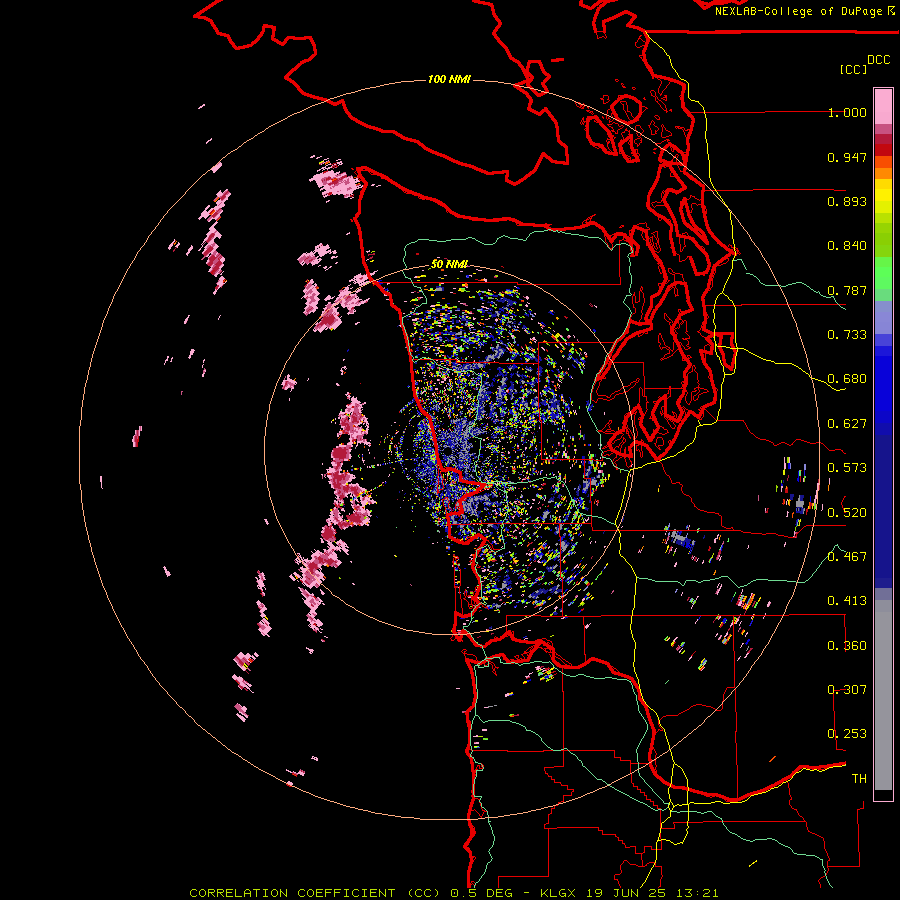The width and height of the screenshot is (900, 900).
Task: Pick the long gray segment of the color bar
Action: 883,695
